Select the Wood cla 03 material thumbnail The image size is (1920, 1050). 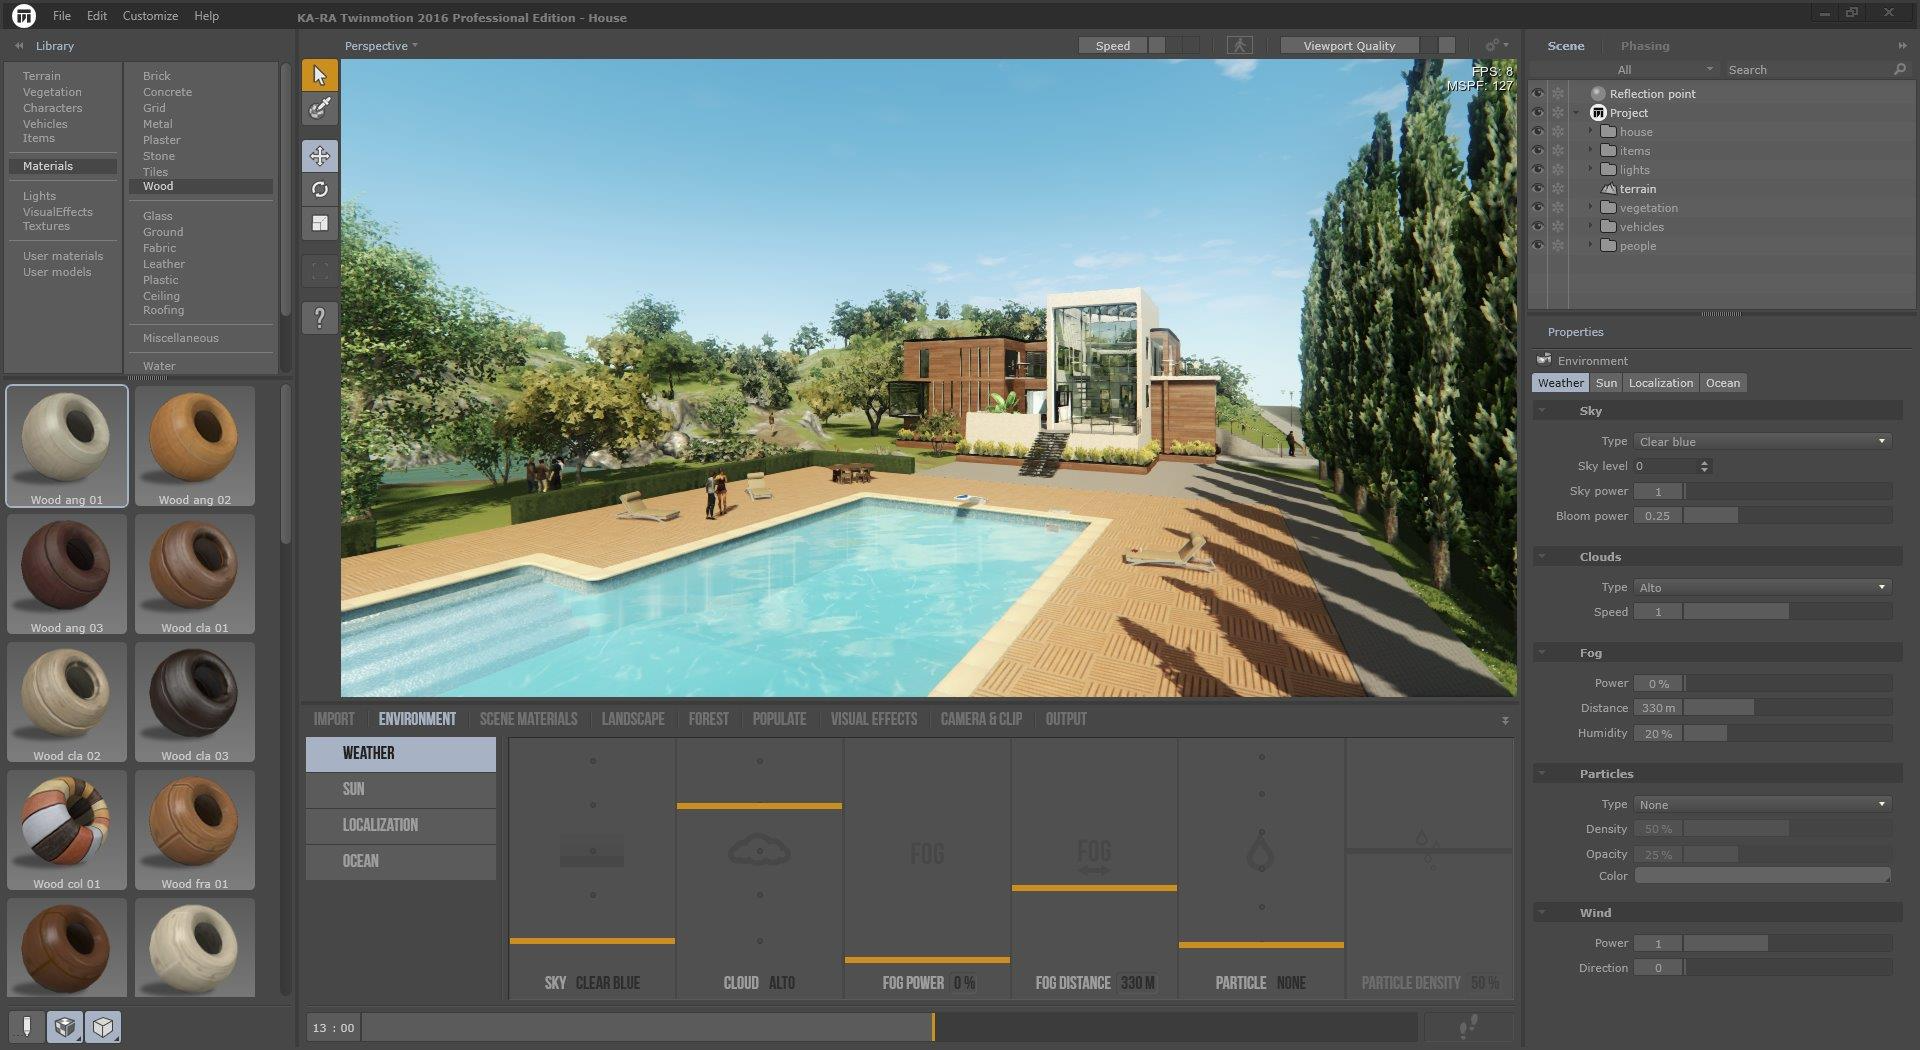[194, 702]
